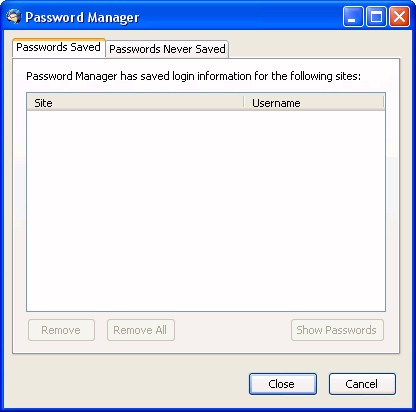Click the Remove button
Viewport: 416px width, 412px height.
[x=61, y=330]
